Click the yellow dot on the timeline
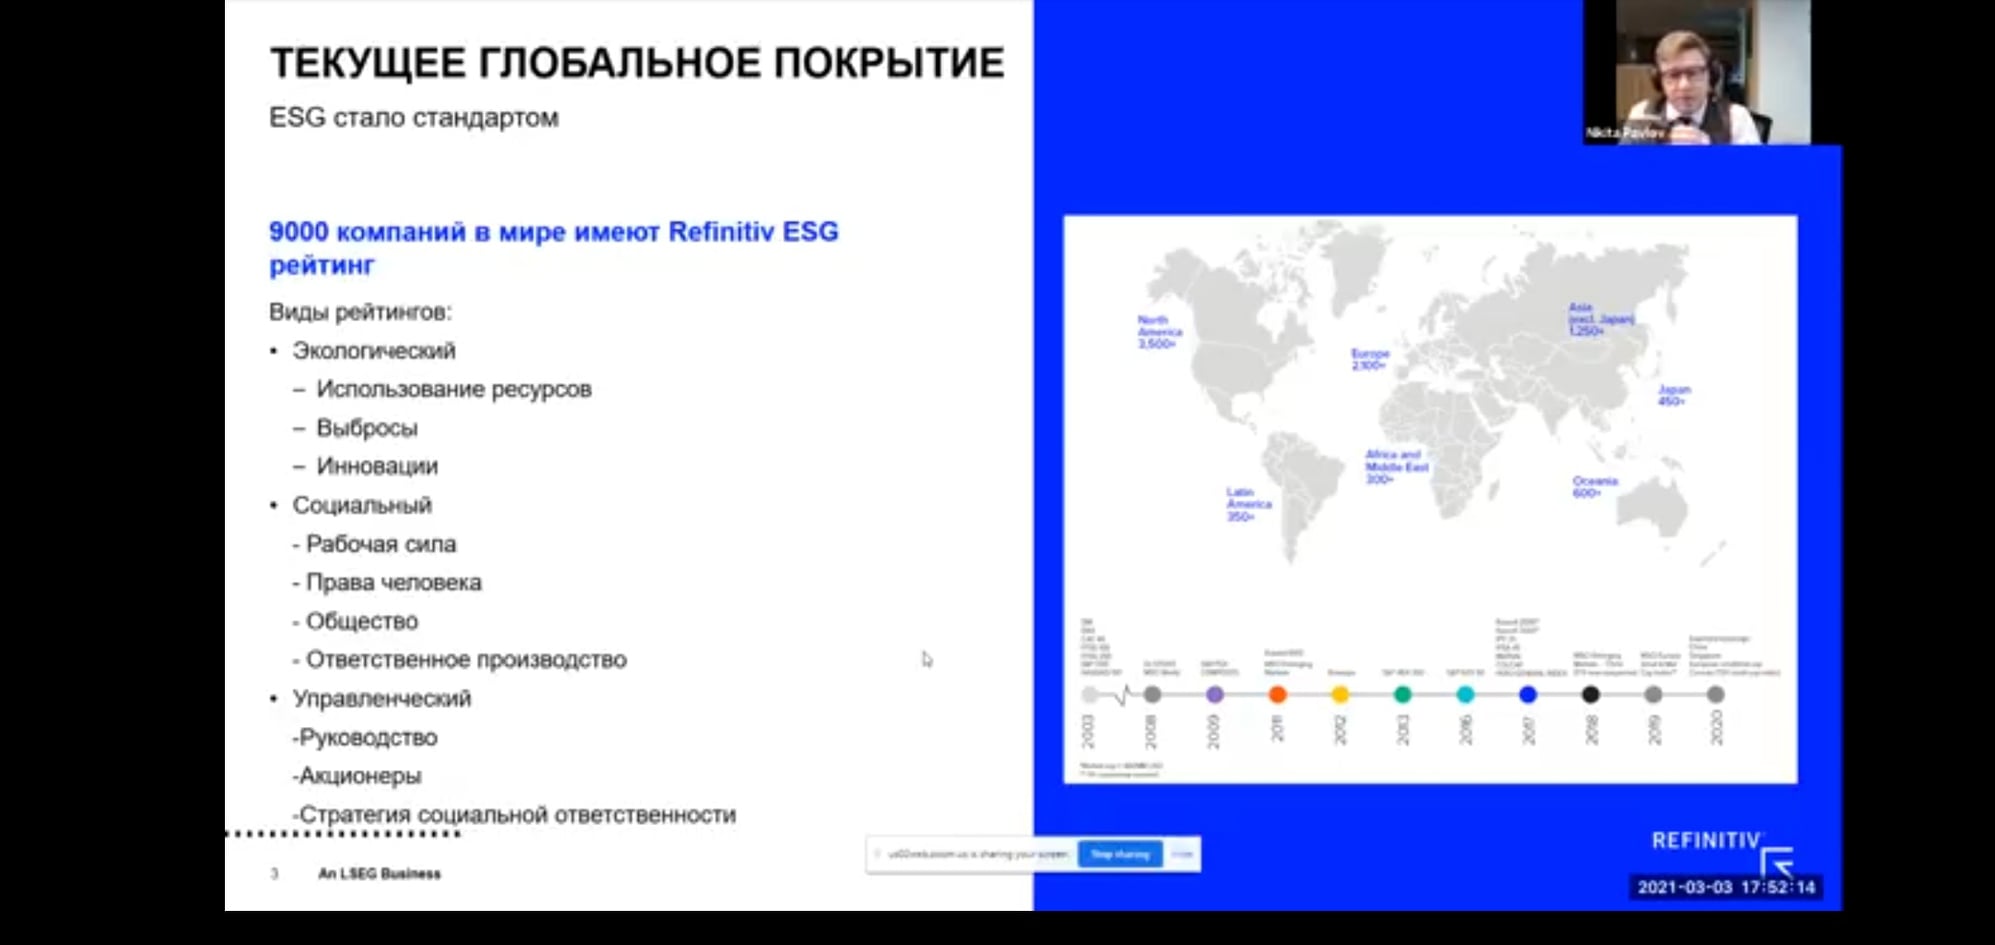Screen dimensions: 1995x945 (x=1340, y=694)
